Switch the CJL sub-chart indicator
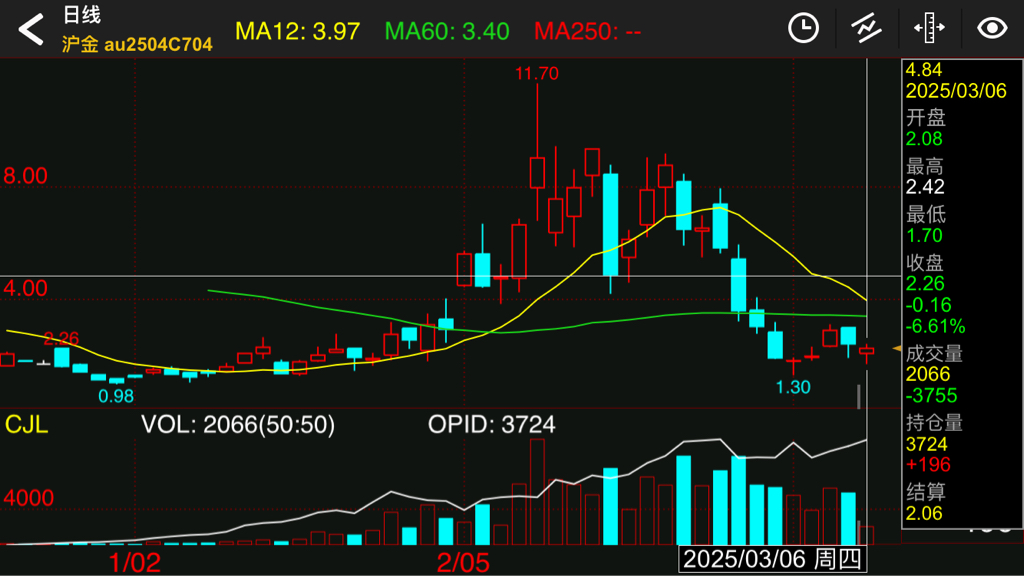 click(26, 424)
